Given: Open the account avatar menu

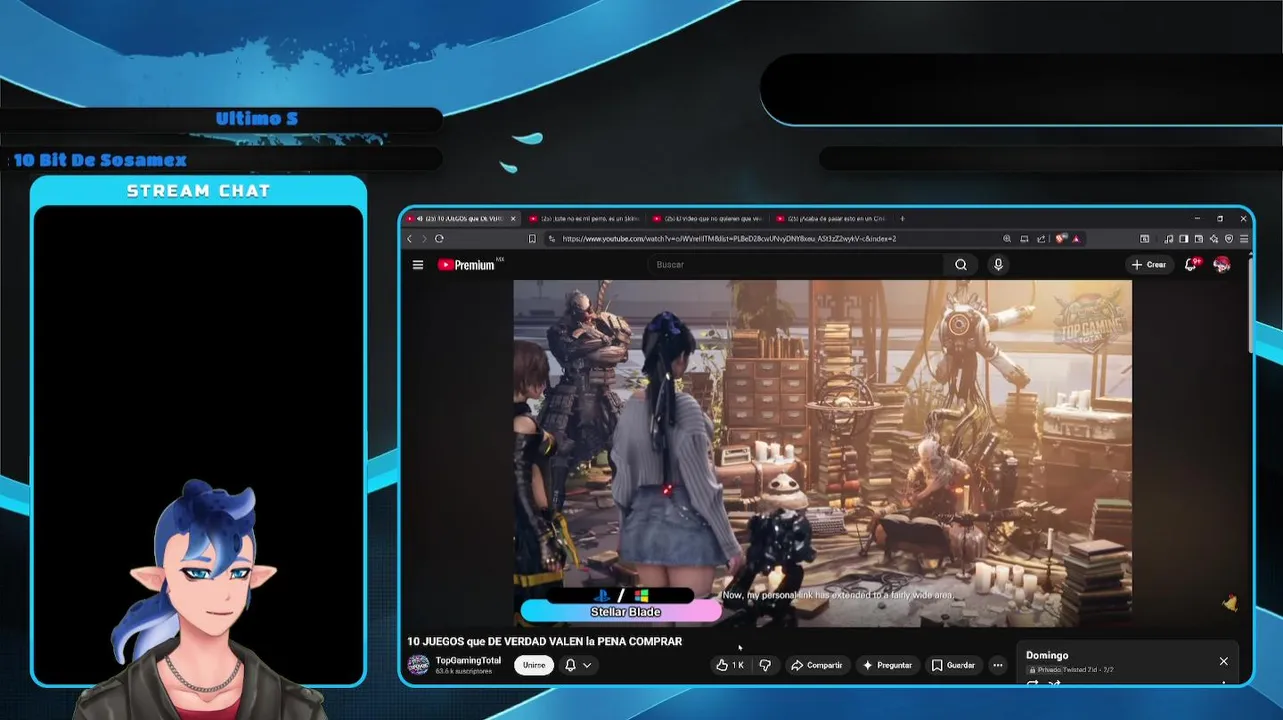Looking at the screenshot, I should coord(1222,265).
